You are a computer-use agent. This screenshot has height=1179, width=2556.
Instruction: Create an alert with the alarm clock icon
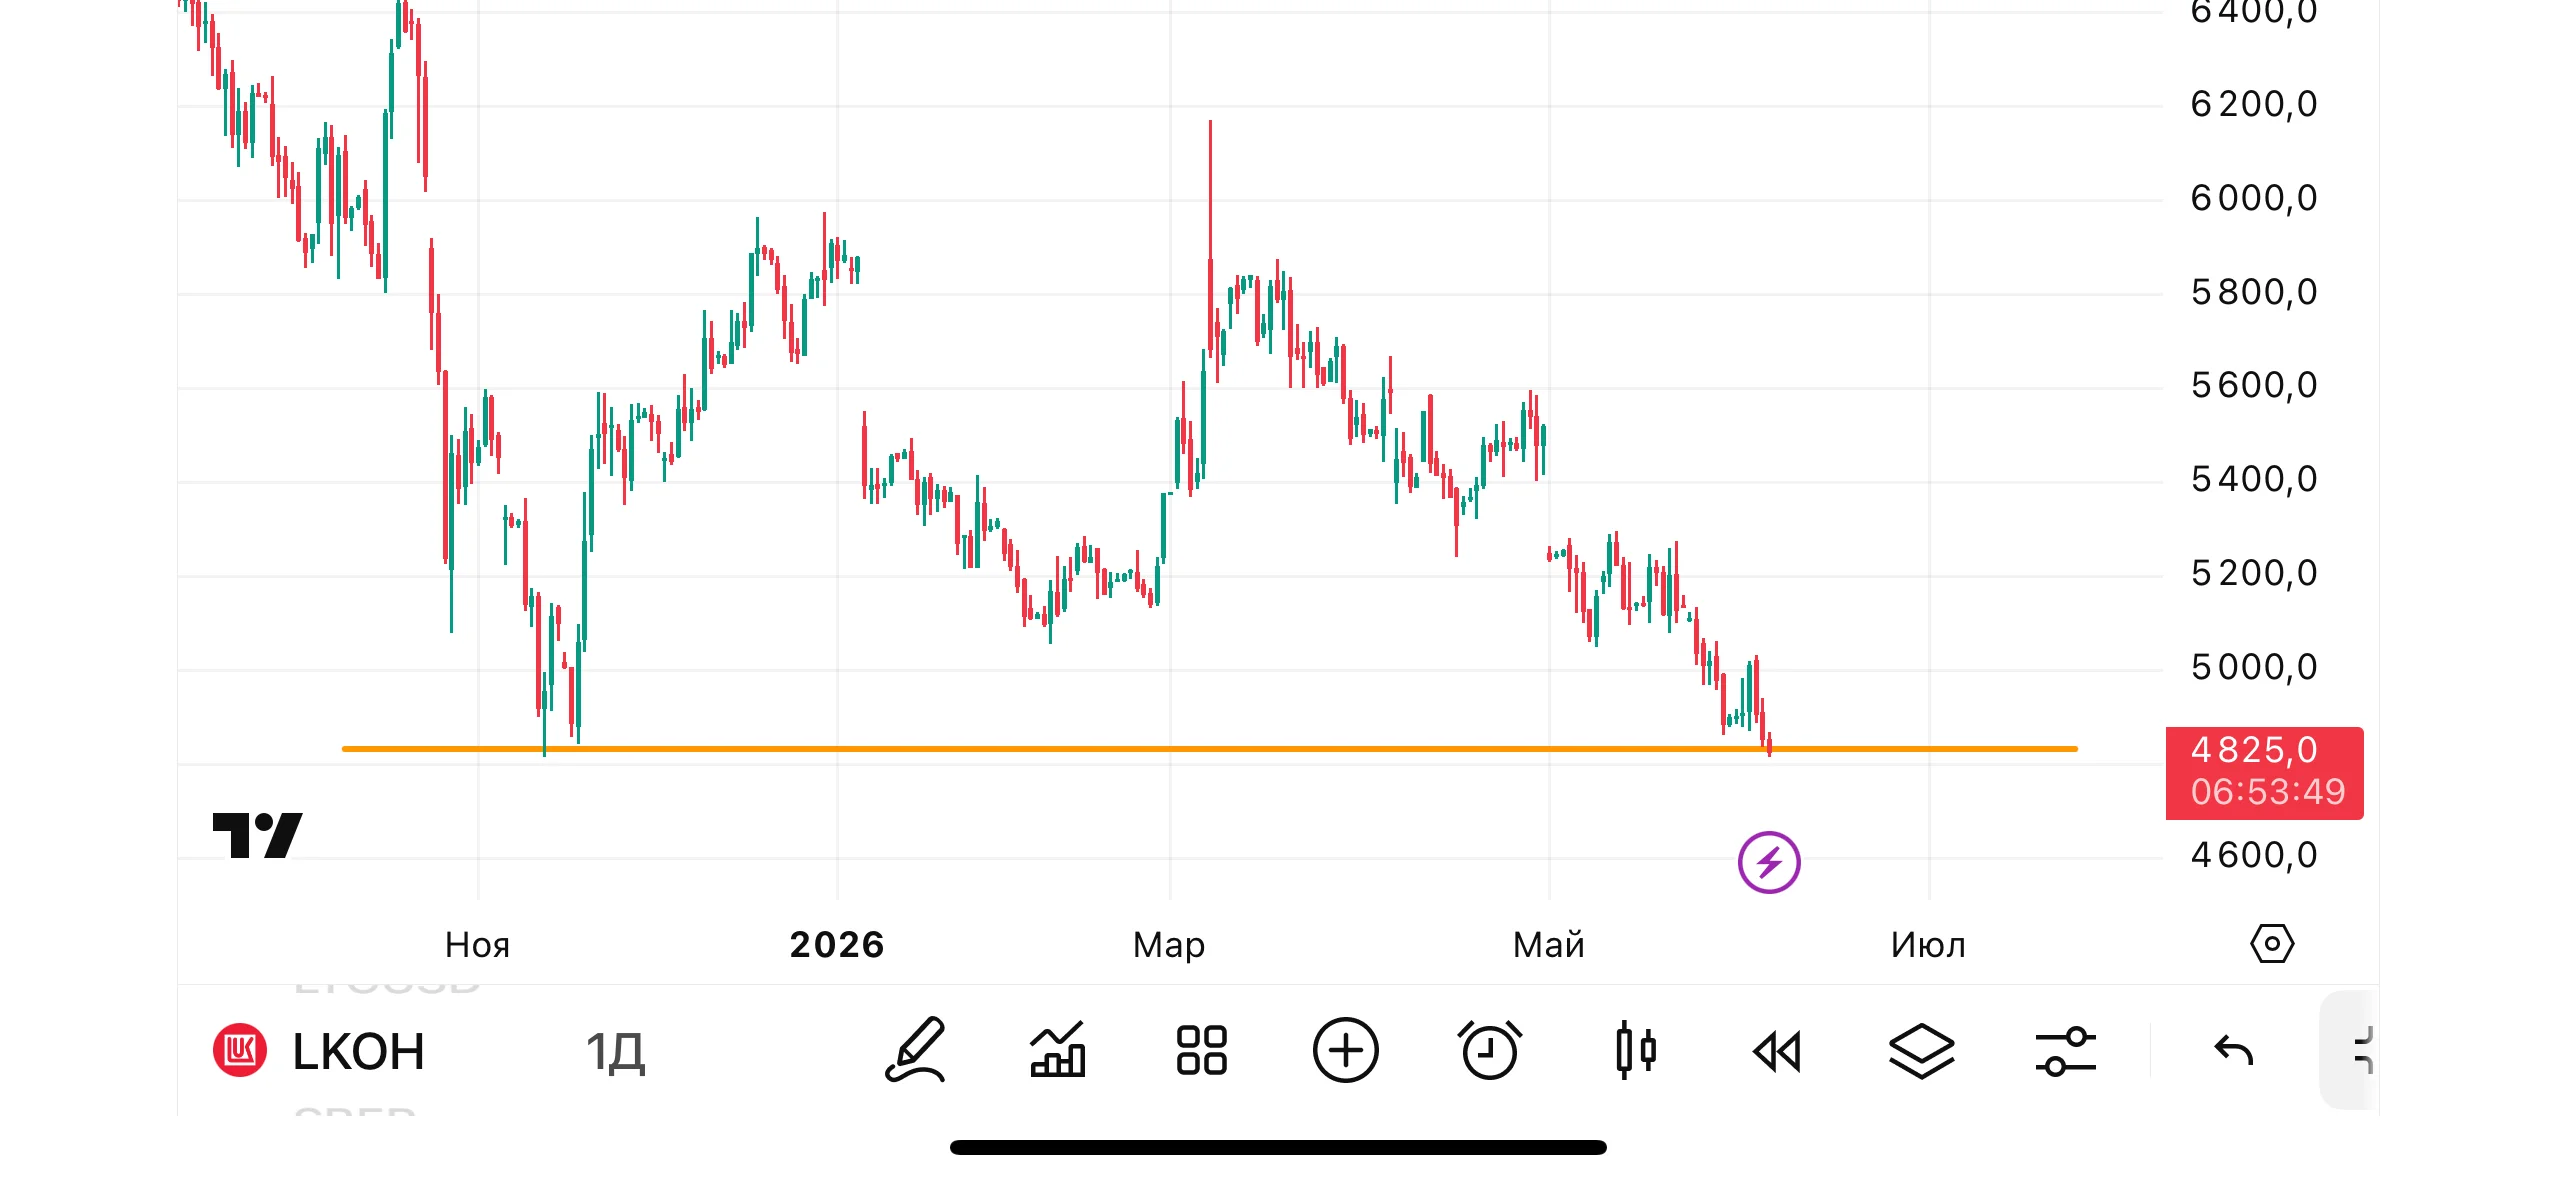coord(1489,1051)
